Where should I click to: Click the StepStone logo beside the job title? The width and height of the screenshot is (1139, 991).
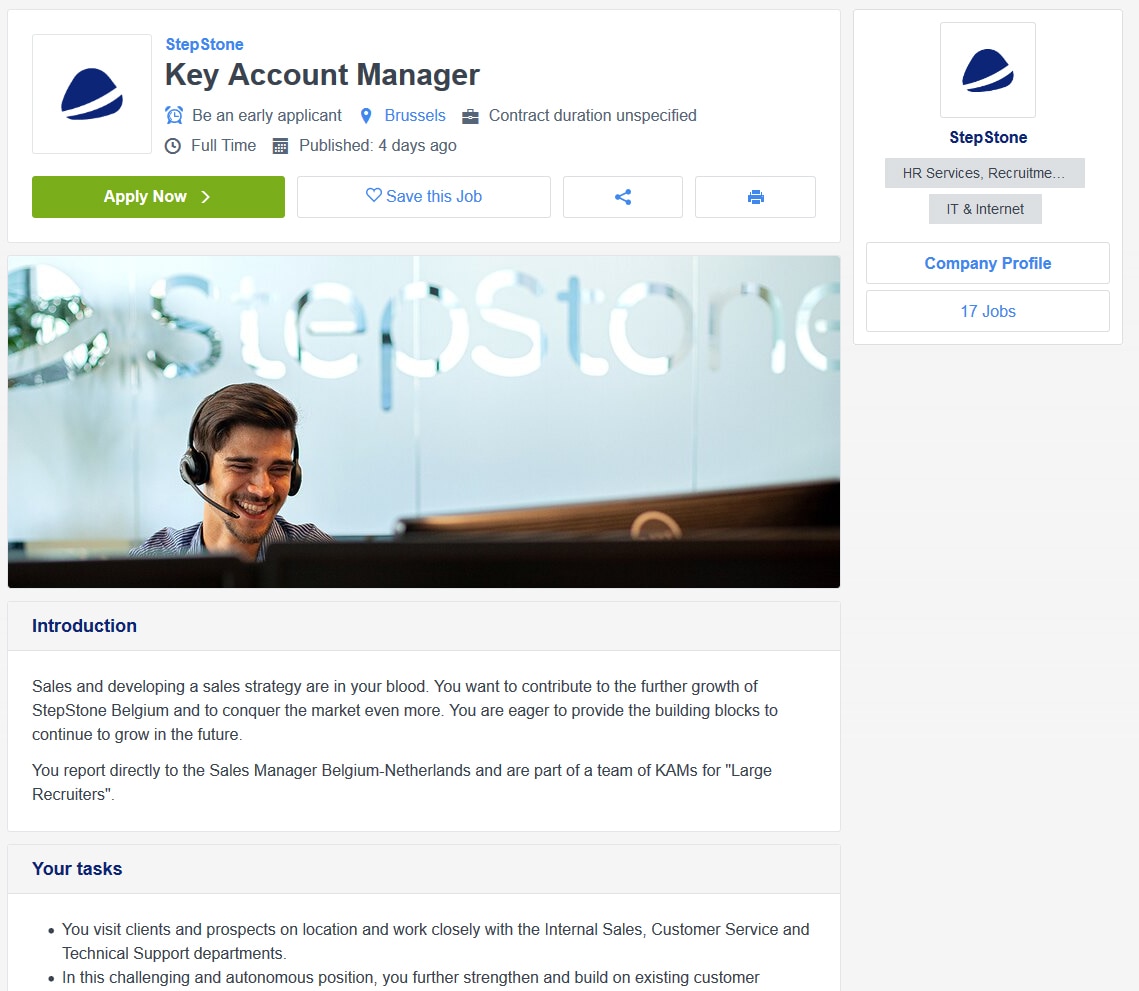[92, 94]
